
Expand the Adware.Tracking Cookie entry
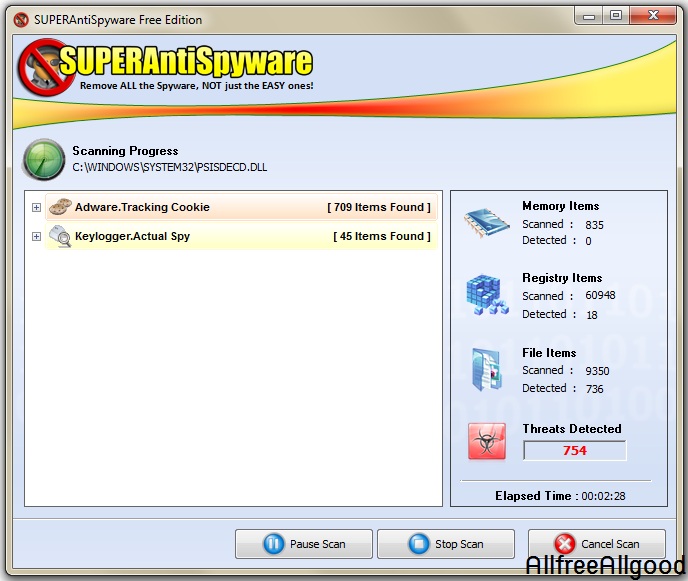coord(36,207)
